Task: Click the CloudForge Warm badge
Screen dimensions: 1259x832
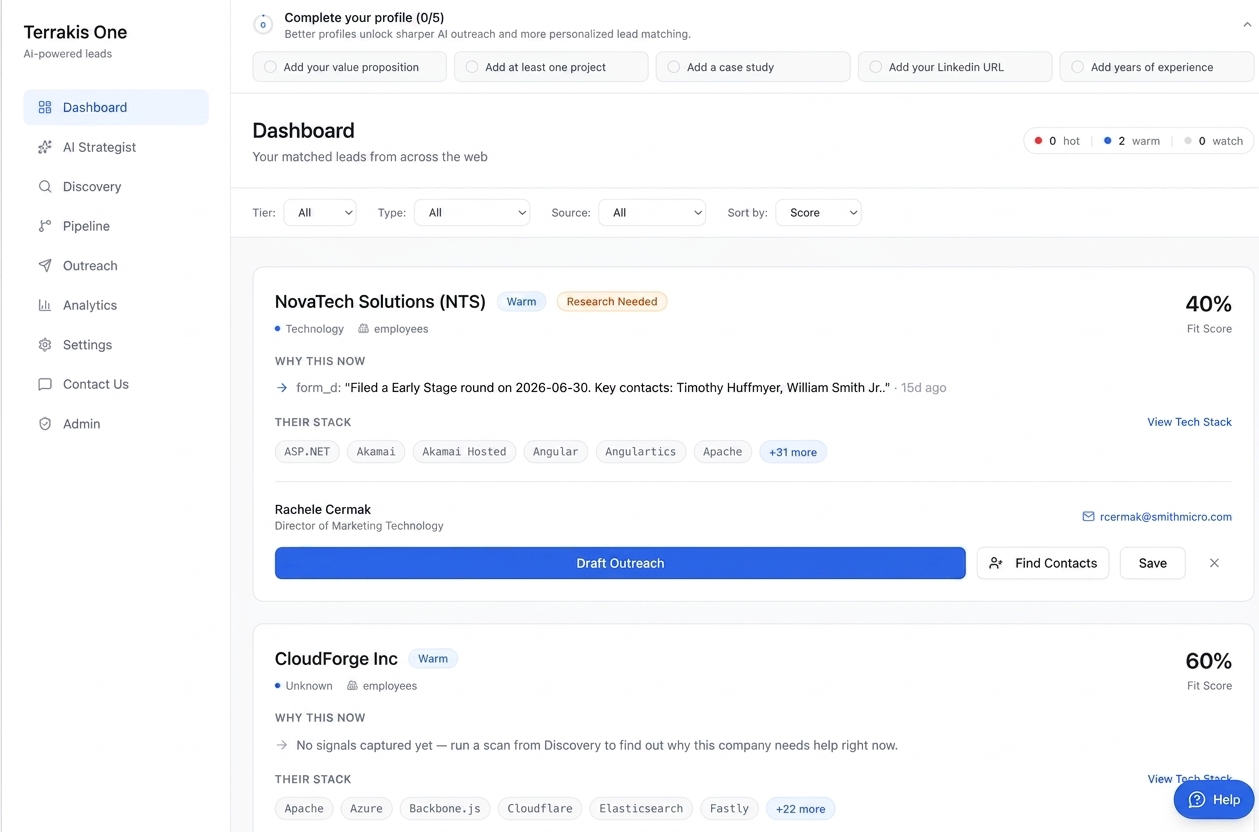Action: pos(433,658)
